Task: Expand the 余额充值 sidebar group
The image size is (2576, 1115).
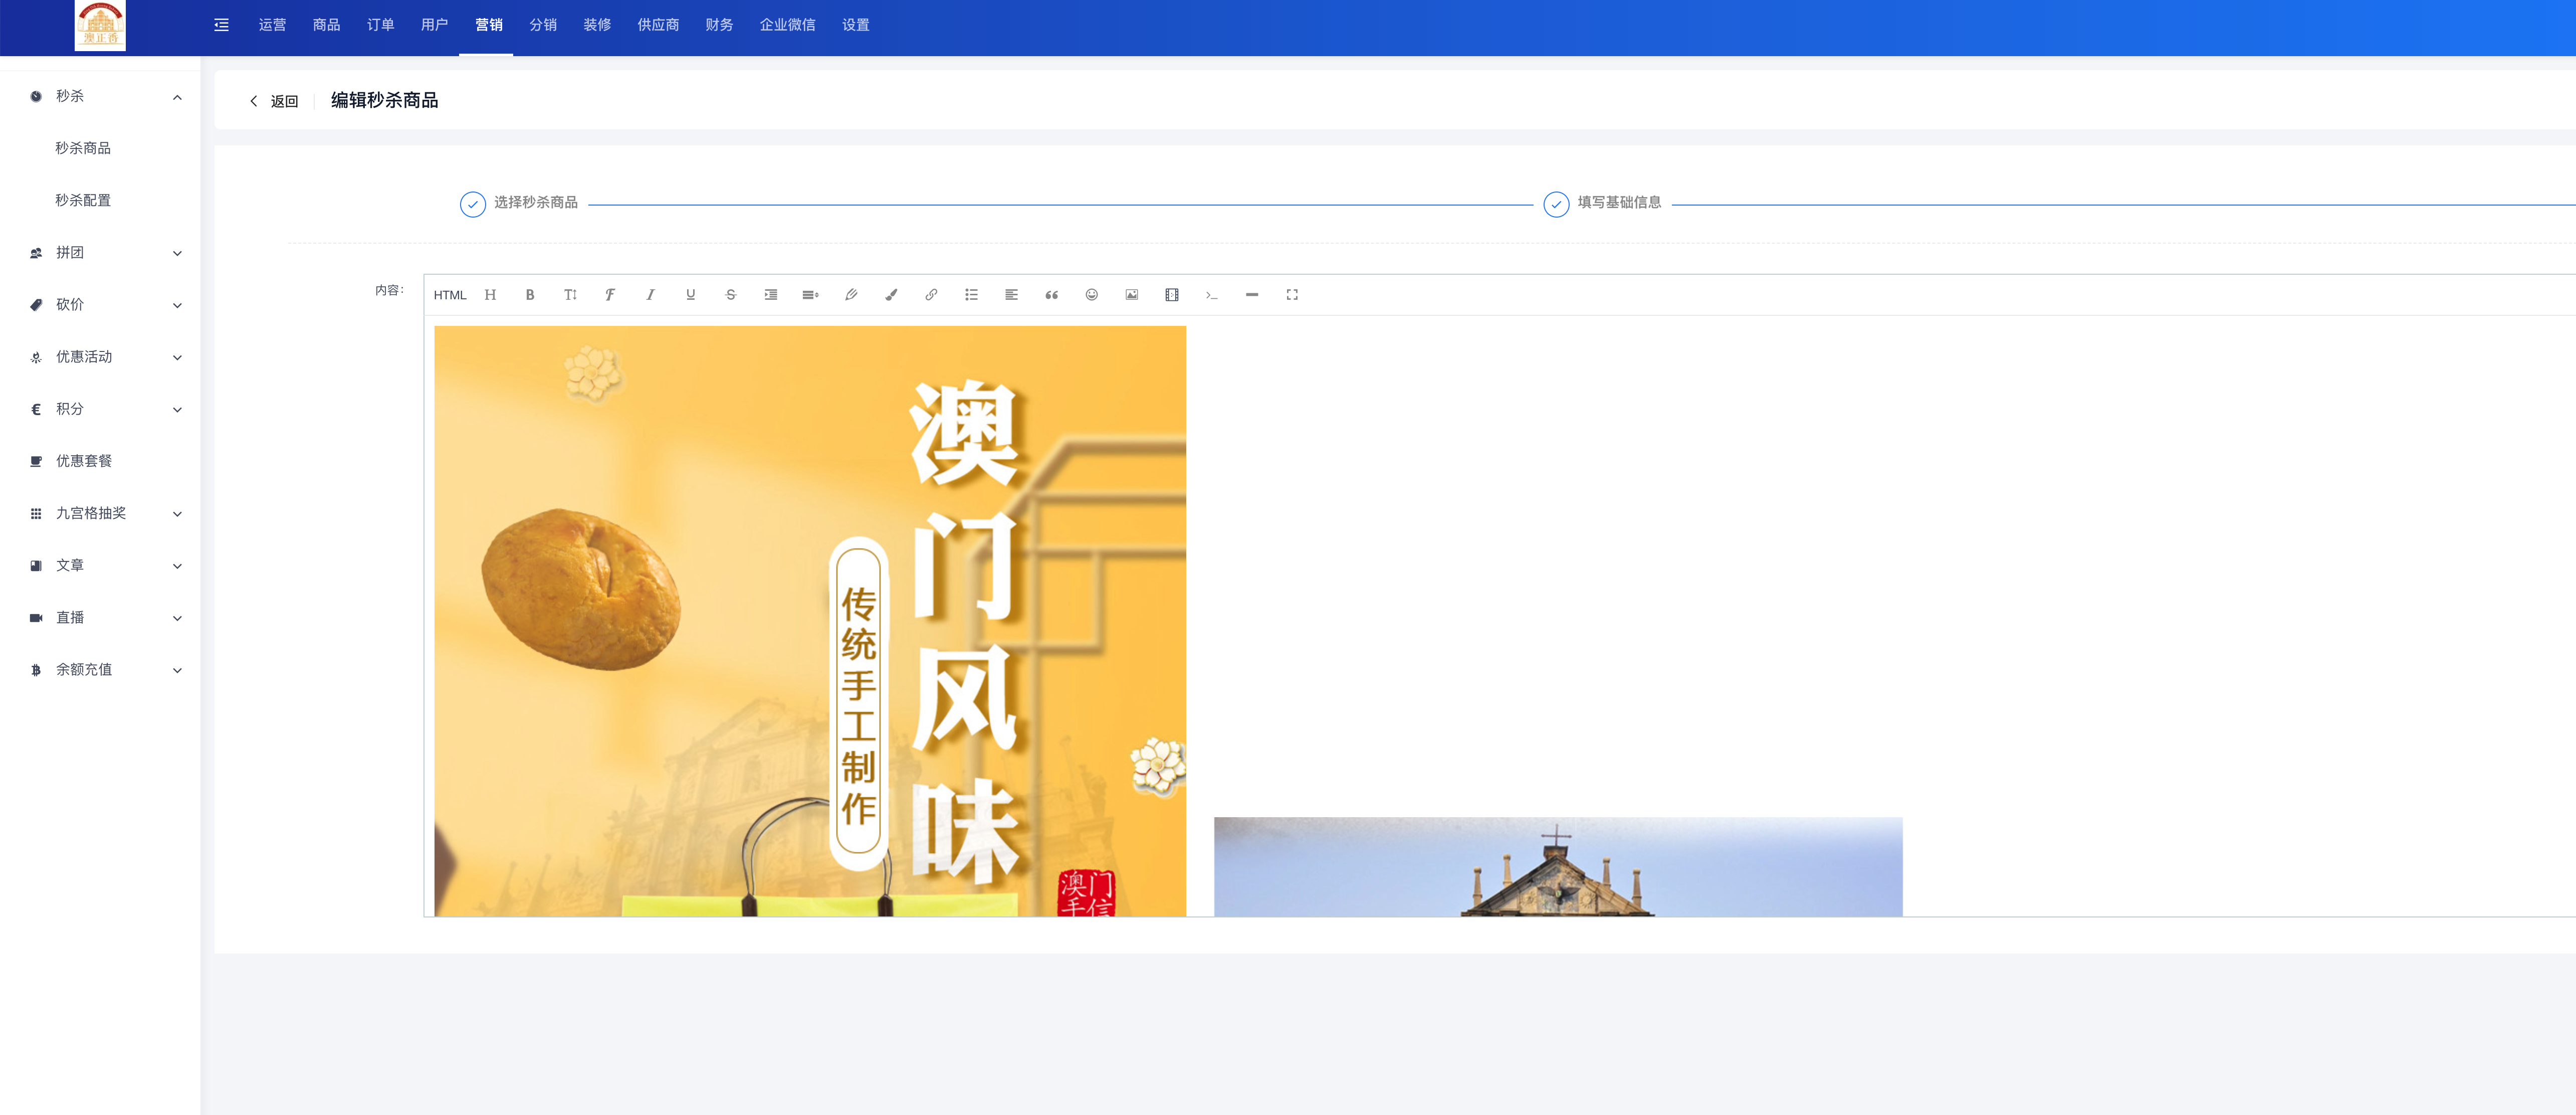Action: pos(100,670)
